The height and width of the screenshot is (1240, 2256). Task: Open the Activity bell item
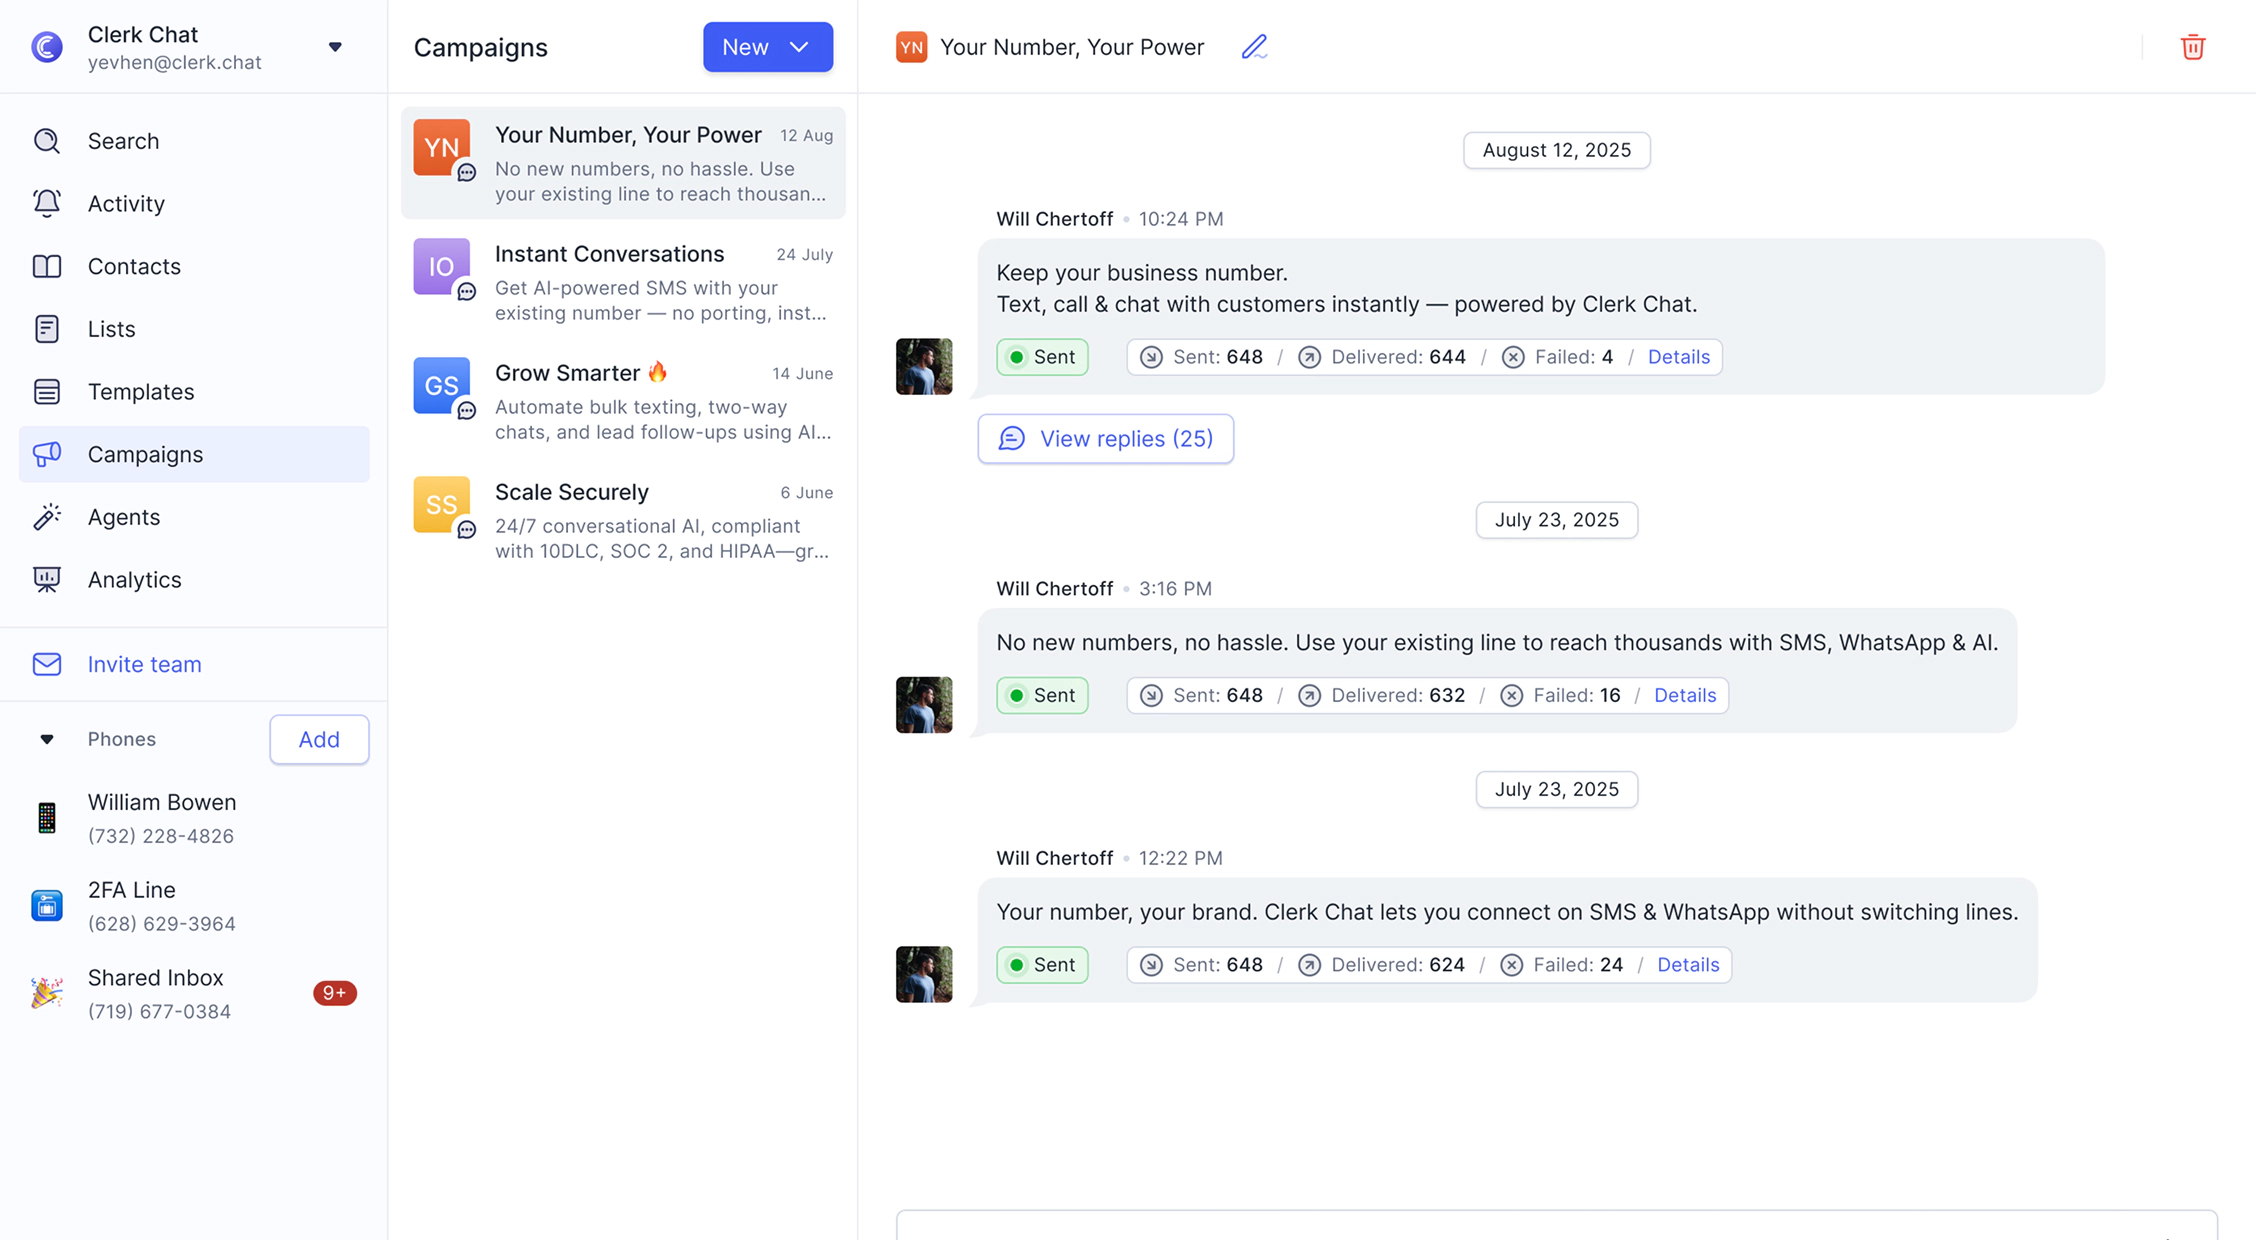coord(126,204)
